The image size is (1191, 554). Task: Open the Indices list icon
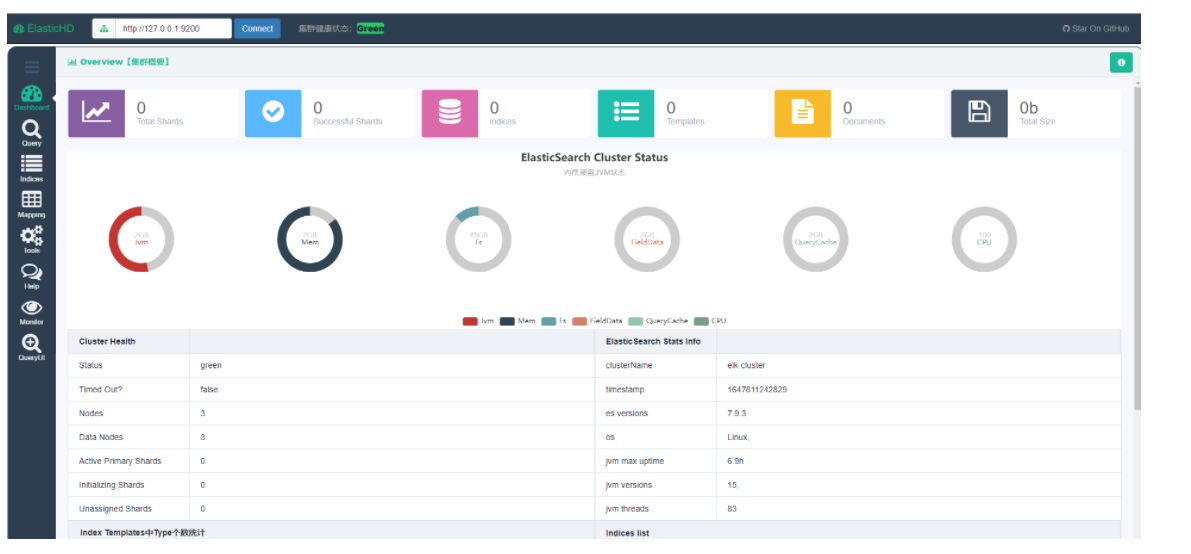point(32,164)
